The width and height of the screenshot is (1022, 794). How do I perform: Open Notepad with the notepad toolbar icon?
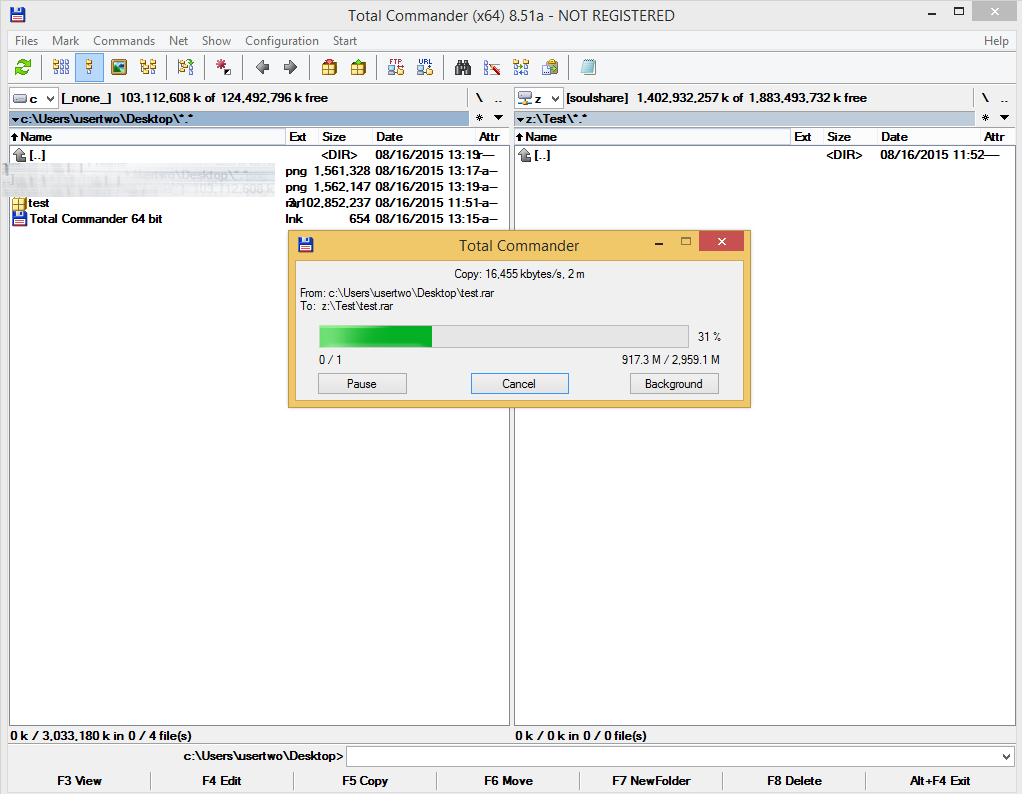(x=588, y=67)
